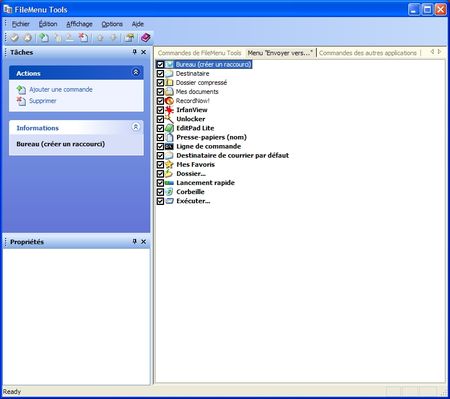Image resolution: width=450 pixels, height=399 pixels.
Task: Pin the Tâches panel with its pushpin
Action: coord(135,52)
